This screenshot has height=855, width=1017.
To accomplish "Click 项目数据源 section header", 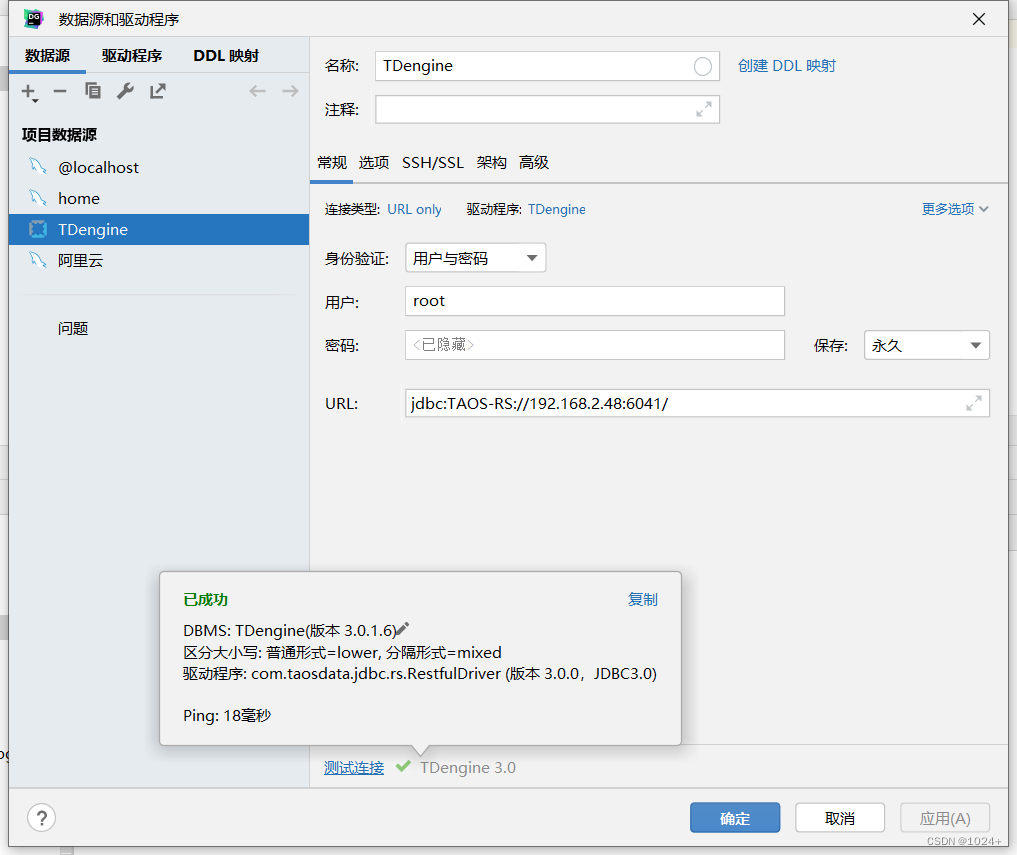I will pyautogui.click(x=59, y=135).
